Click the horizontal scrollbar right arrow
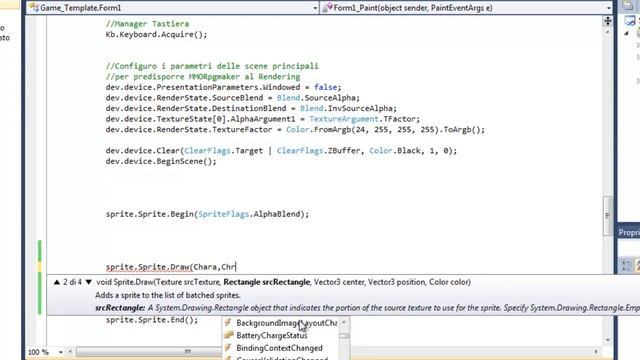Screen dimensions: 640x360 click(x=596, y=351)
